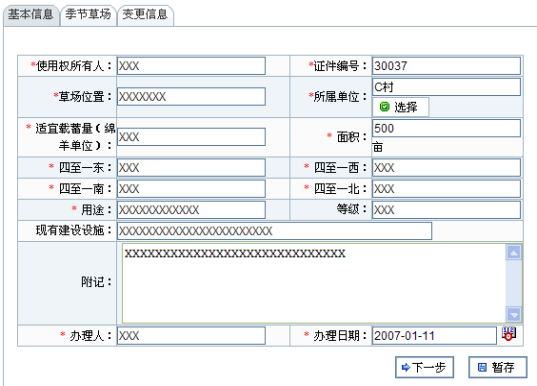
Task: Focus the 四至一西 input field
Action: point(446,167)
